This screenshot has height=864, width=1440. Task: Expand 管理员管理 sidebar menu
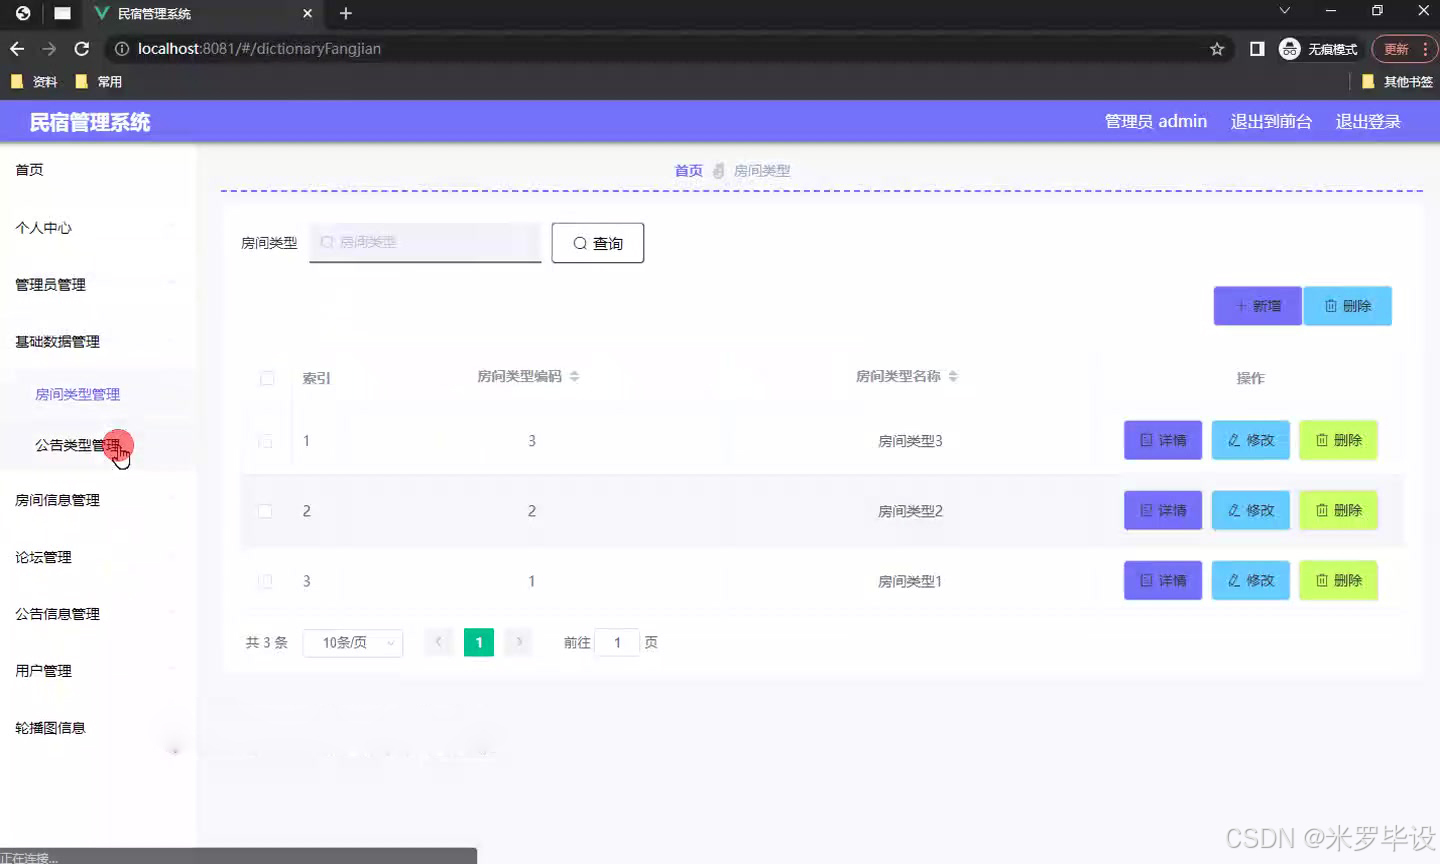[97, 285]
